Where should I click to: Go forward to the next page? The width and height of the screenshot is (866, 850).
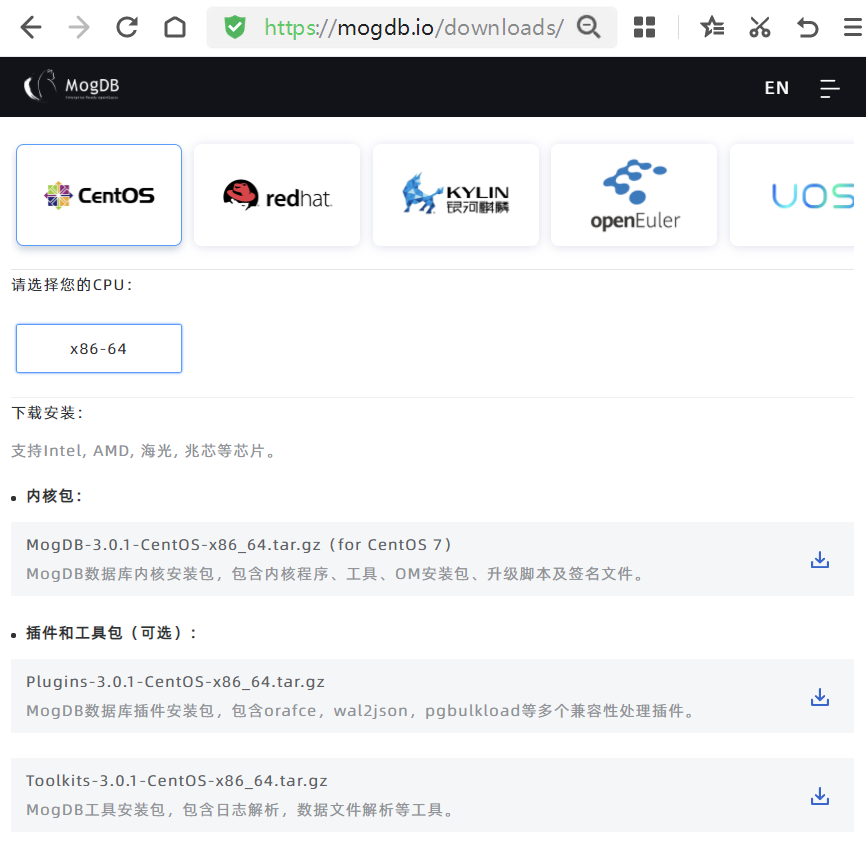point(79,28)
